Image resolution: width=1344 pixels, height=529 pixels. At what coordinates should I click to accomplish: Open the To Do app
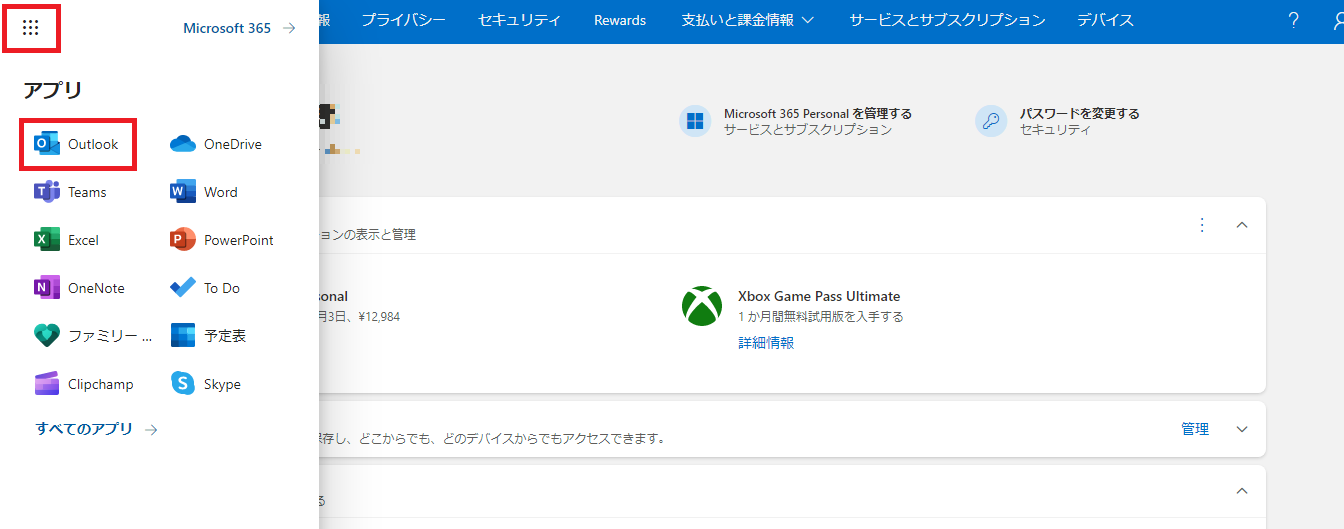pos(206,288)
